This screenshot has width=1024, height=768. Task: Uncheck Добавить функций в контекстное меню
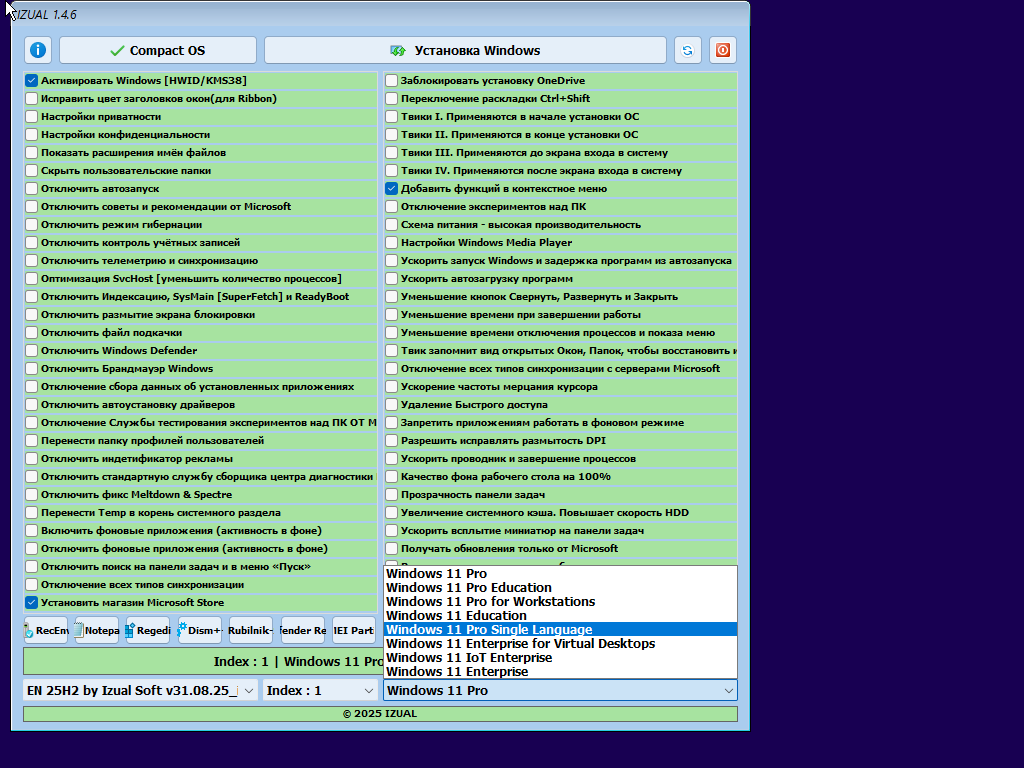pyautogui.click(x=391, y=189)
